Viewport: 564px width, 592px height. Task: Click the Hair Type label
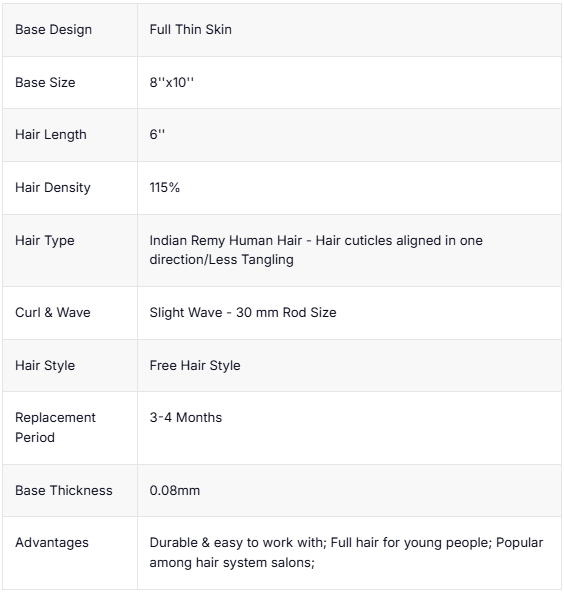(45, 240)
